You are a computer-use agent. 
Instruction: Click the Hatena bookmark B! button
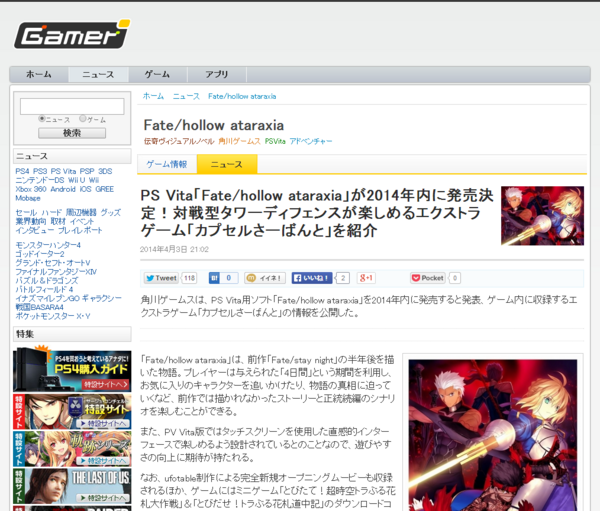pos(214,278)
